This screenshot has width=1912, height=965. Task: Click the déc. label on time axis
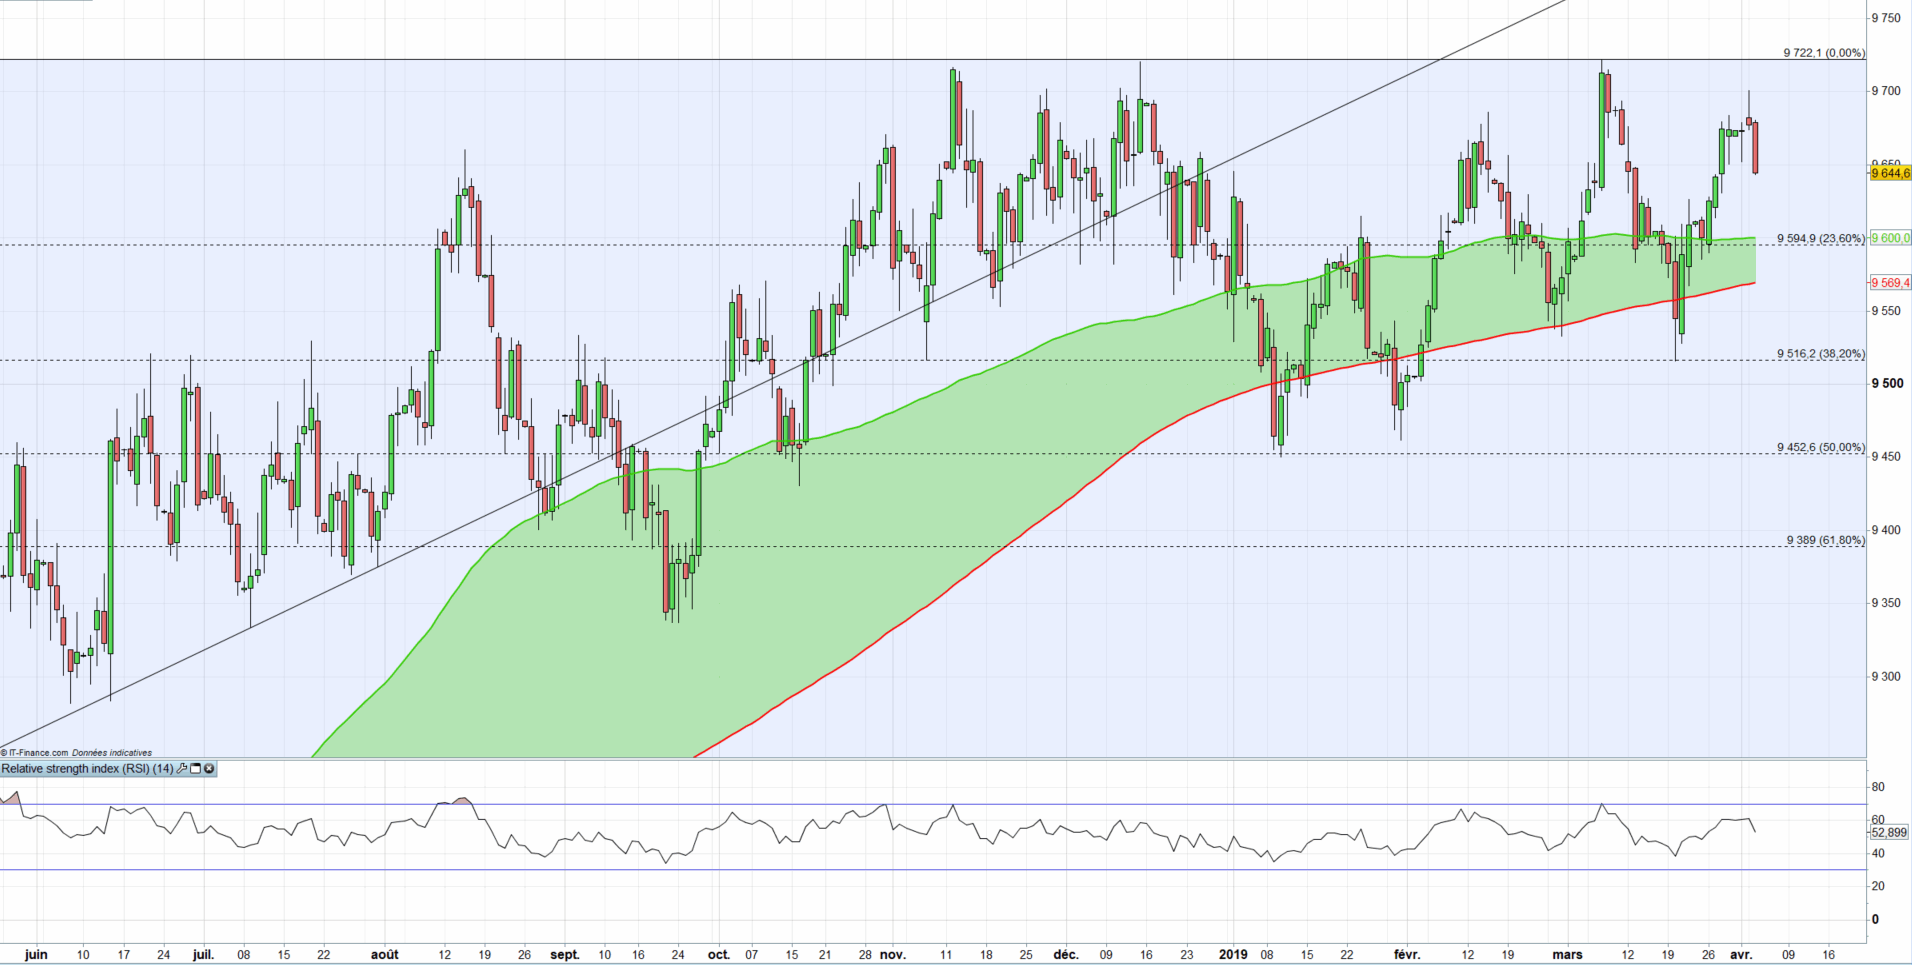(1066, 954)
